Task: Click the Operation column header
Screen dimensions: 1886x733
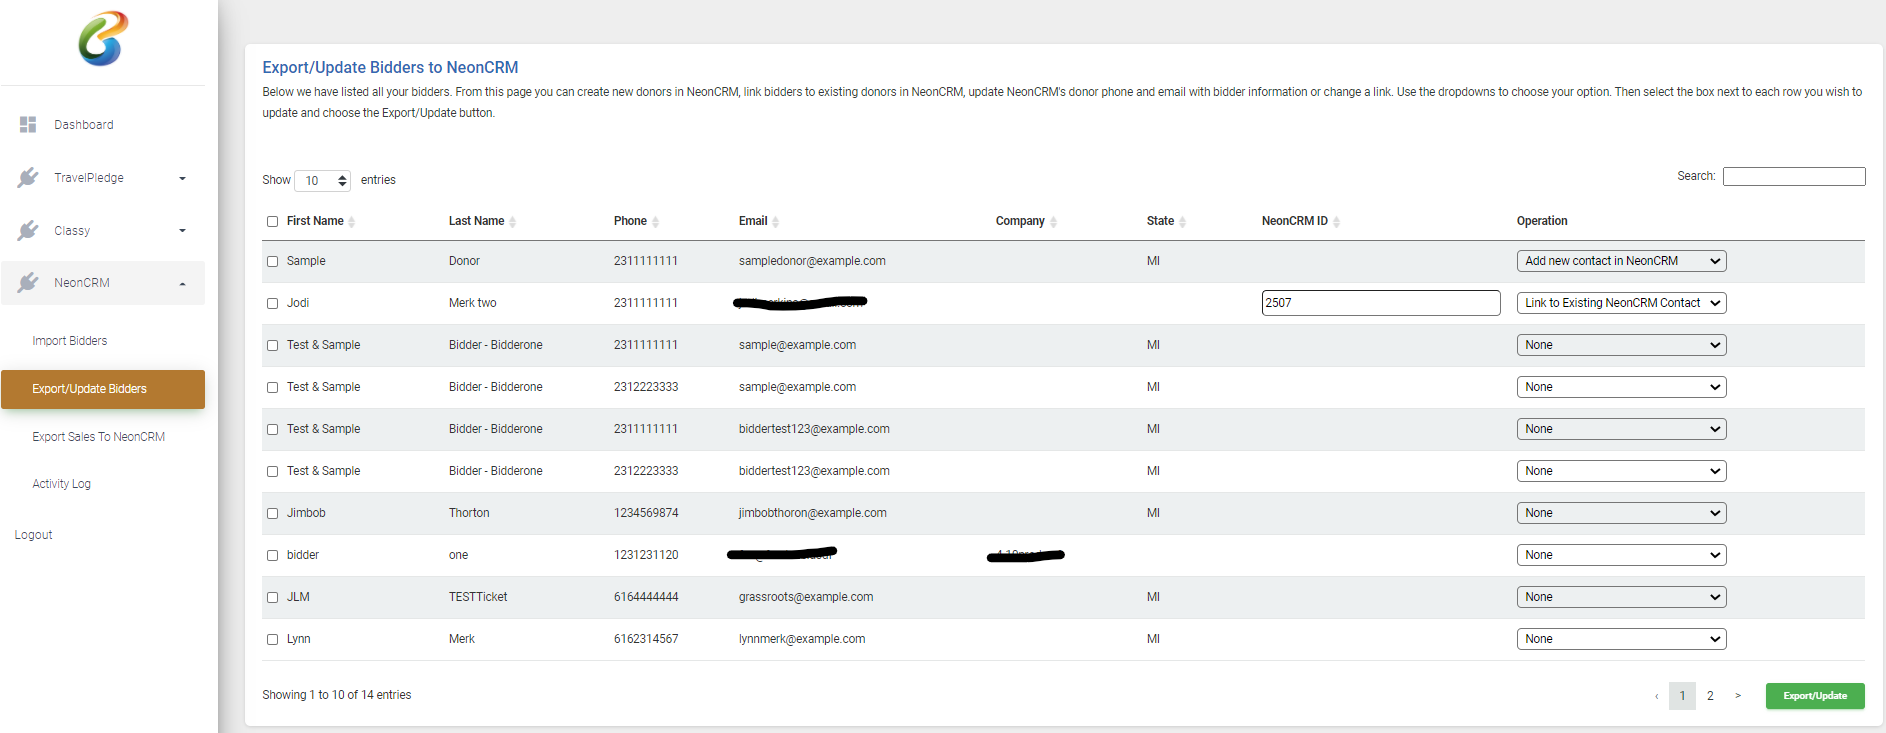Action: click(1542, 221)
